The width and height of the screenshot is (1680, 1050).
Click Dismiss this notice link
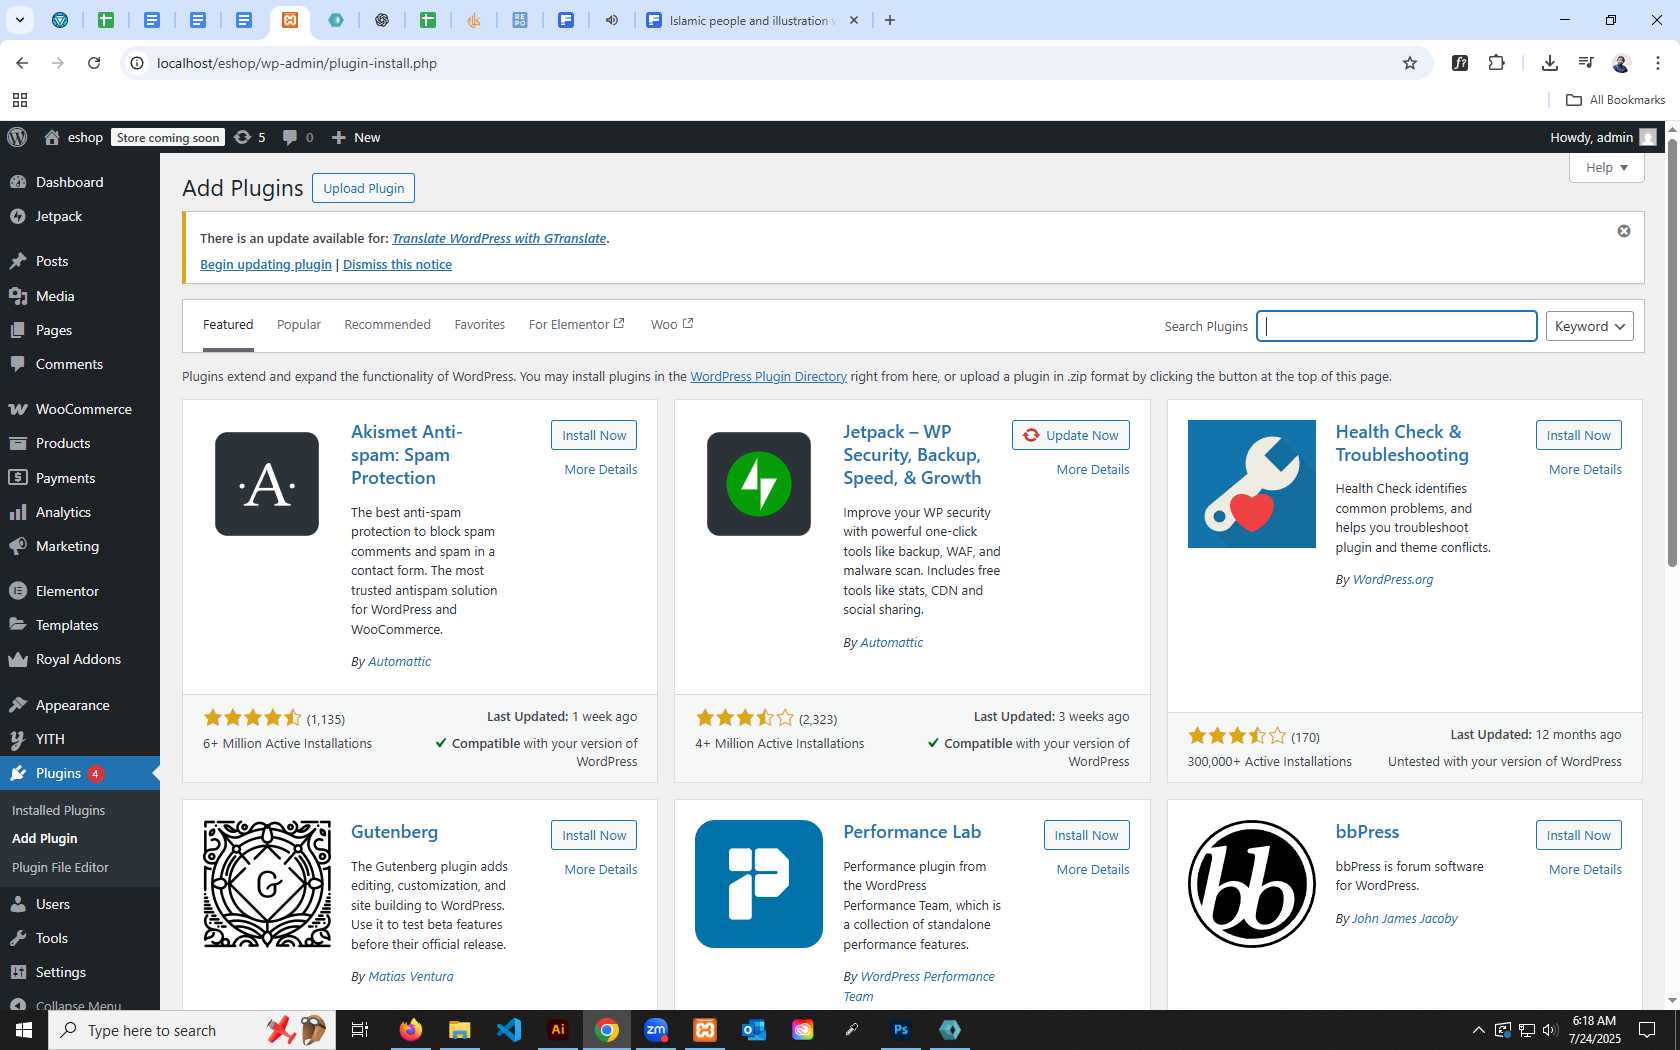click(x=397, y=264)
